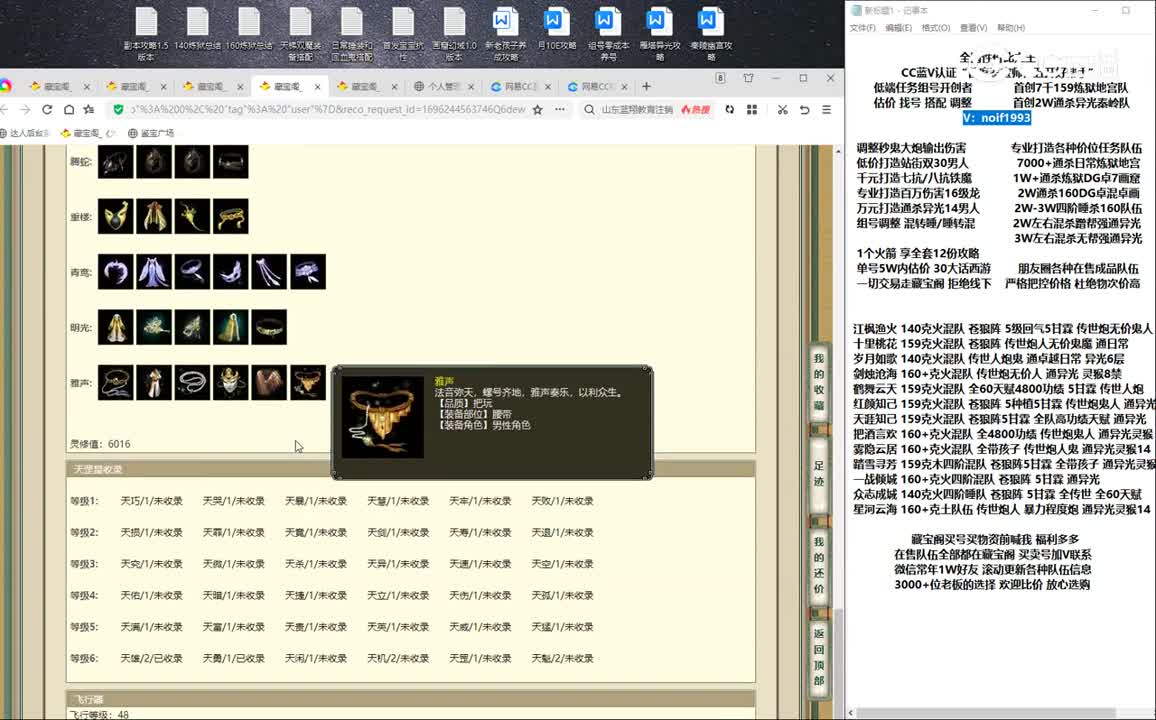Screen dimensions: 1156x720
Task: Select the first robe icon in 明光 row
Action: (116, 327)
